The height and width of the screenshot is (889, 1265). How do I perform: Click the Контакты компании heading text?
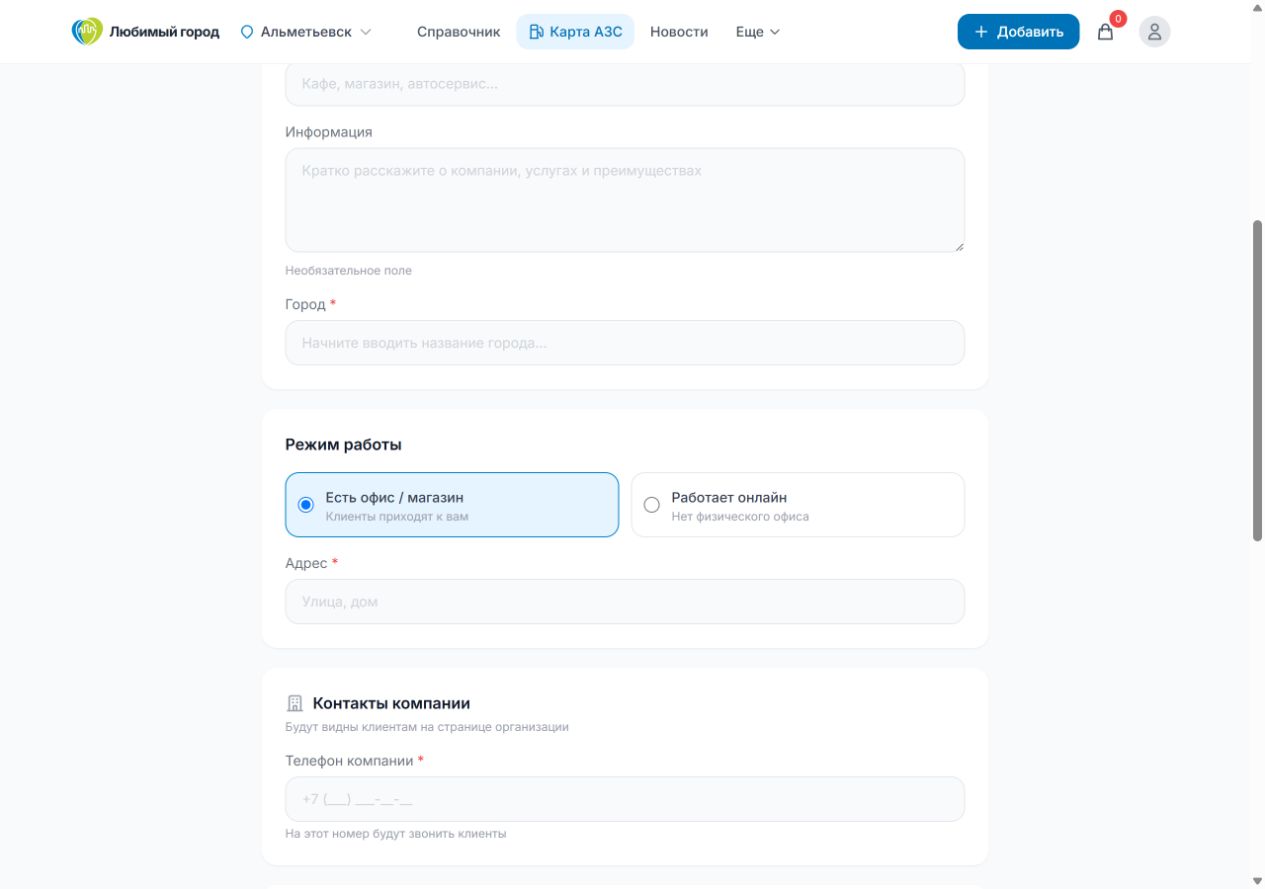pos(391,704)
